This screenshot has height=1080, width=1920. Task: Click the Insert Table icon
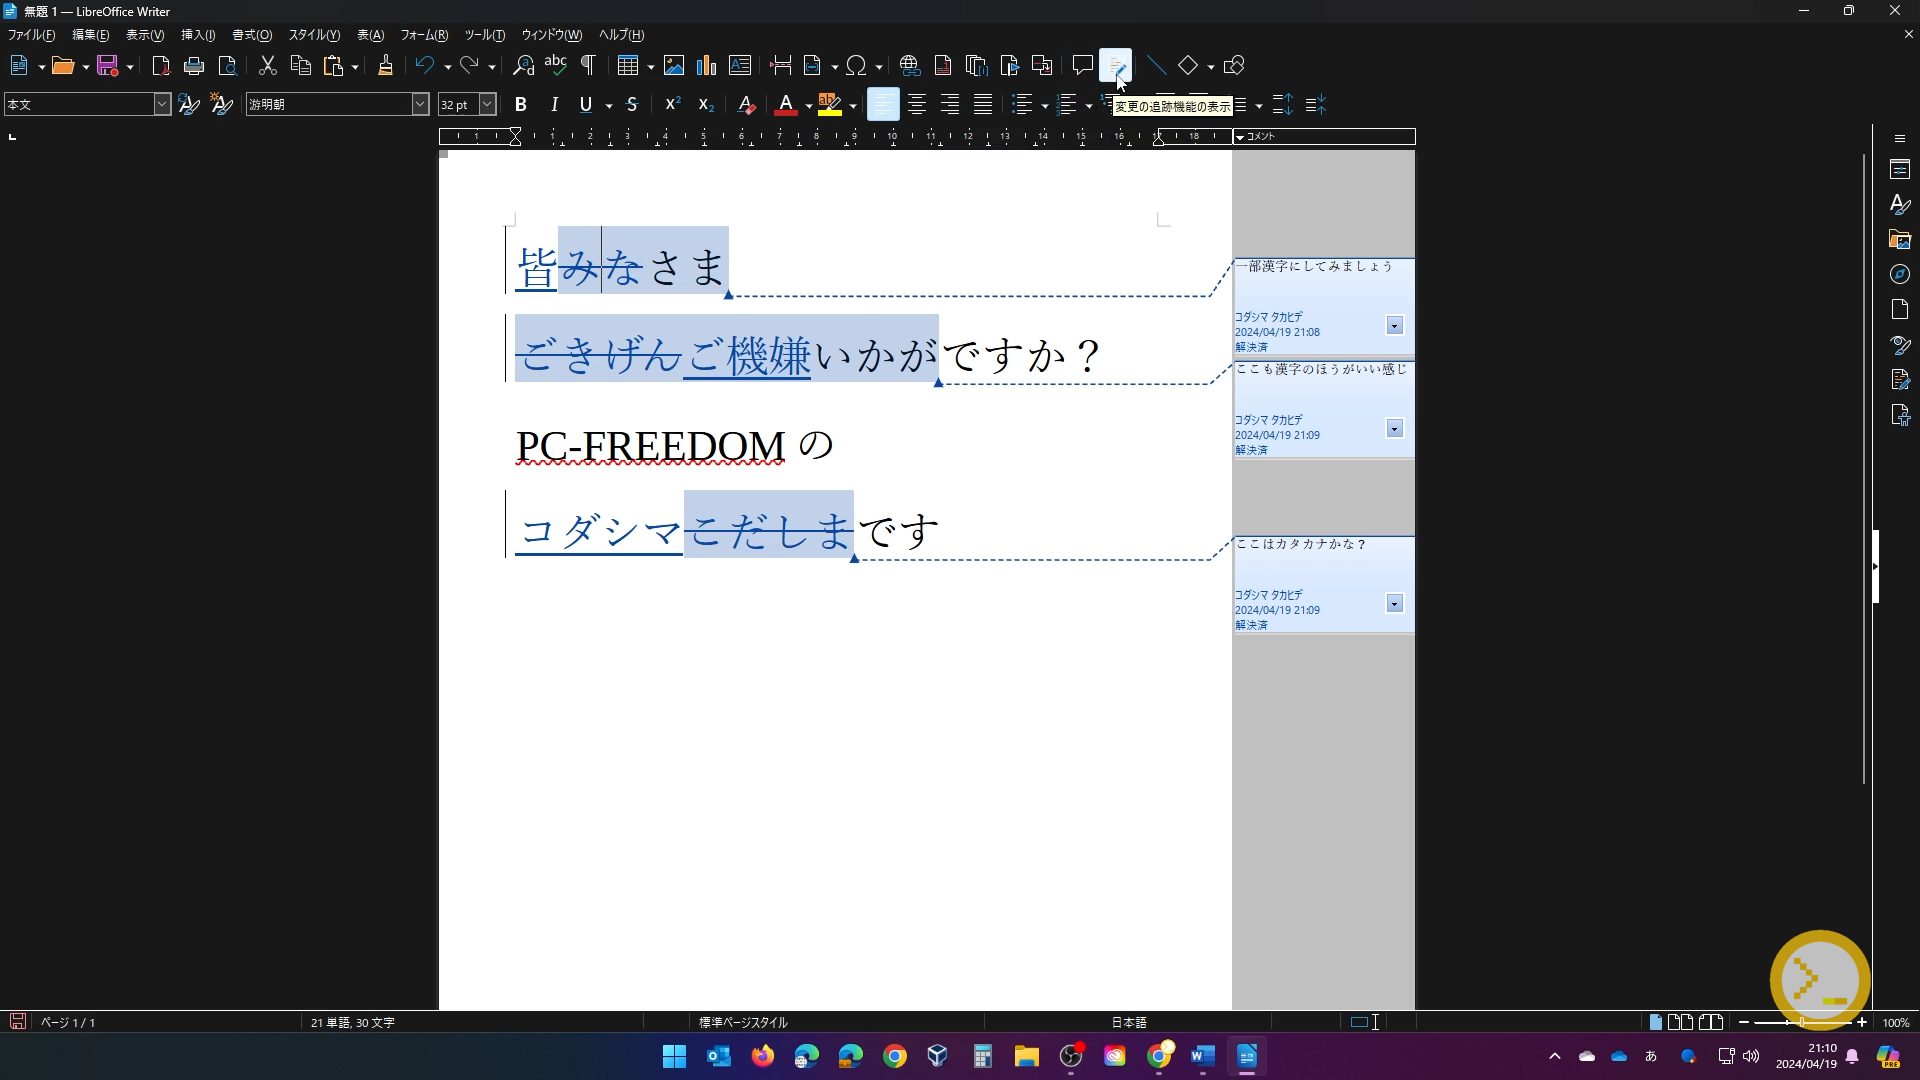(x=627, y=66)
